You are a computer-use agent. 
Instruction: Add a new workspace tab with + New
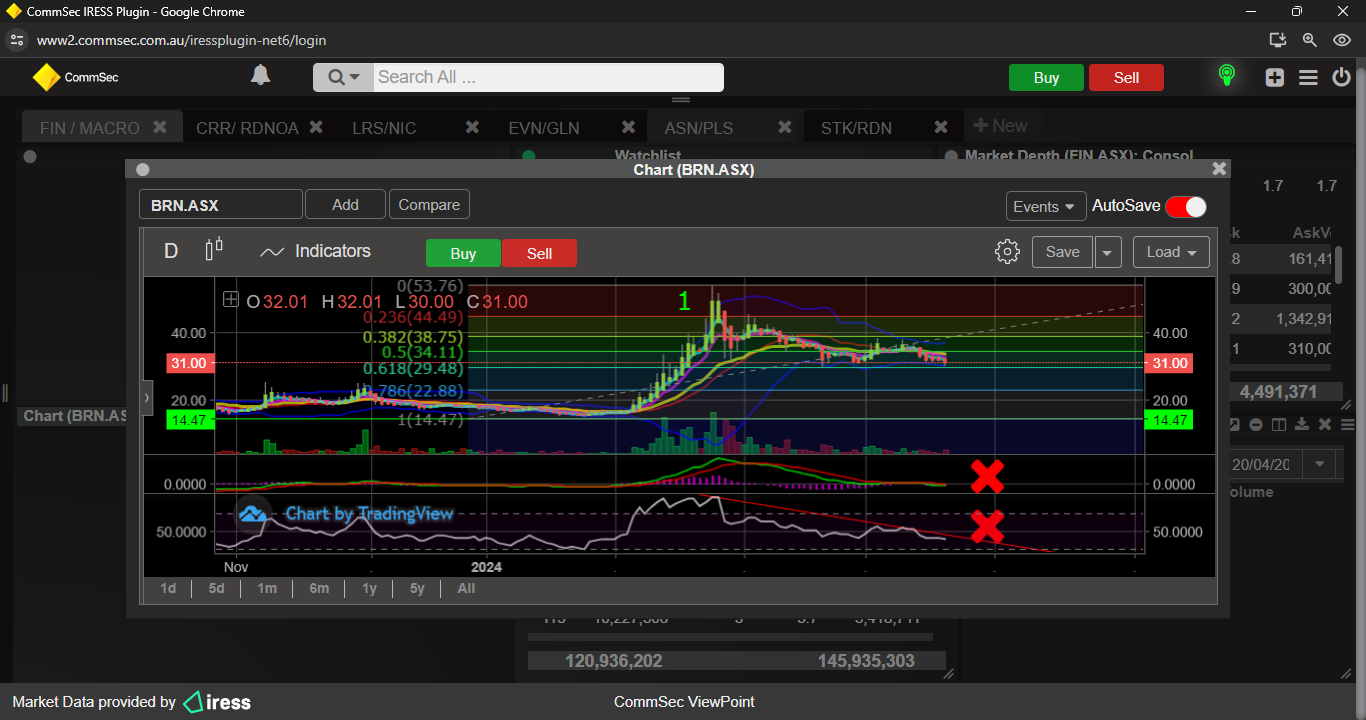click(x=1000, y=126)
